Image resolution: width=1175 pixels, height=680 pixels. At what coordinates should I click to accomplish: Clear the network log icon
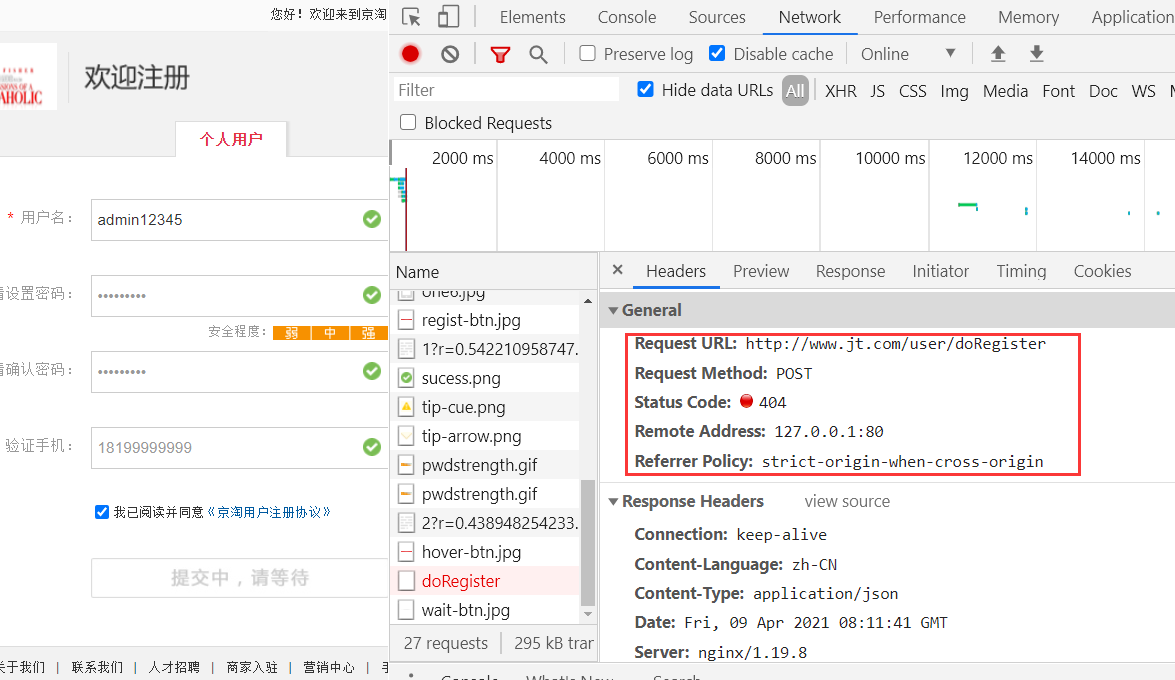click(x=450, y=54)
